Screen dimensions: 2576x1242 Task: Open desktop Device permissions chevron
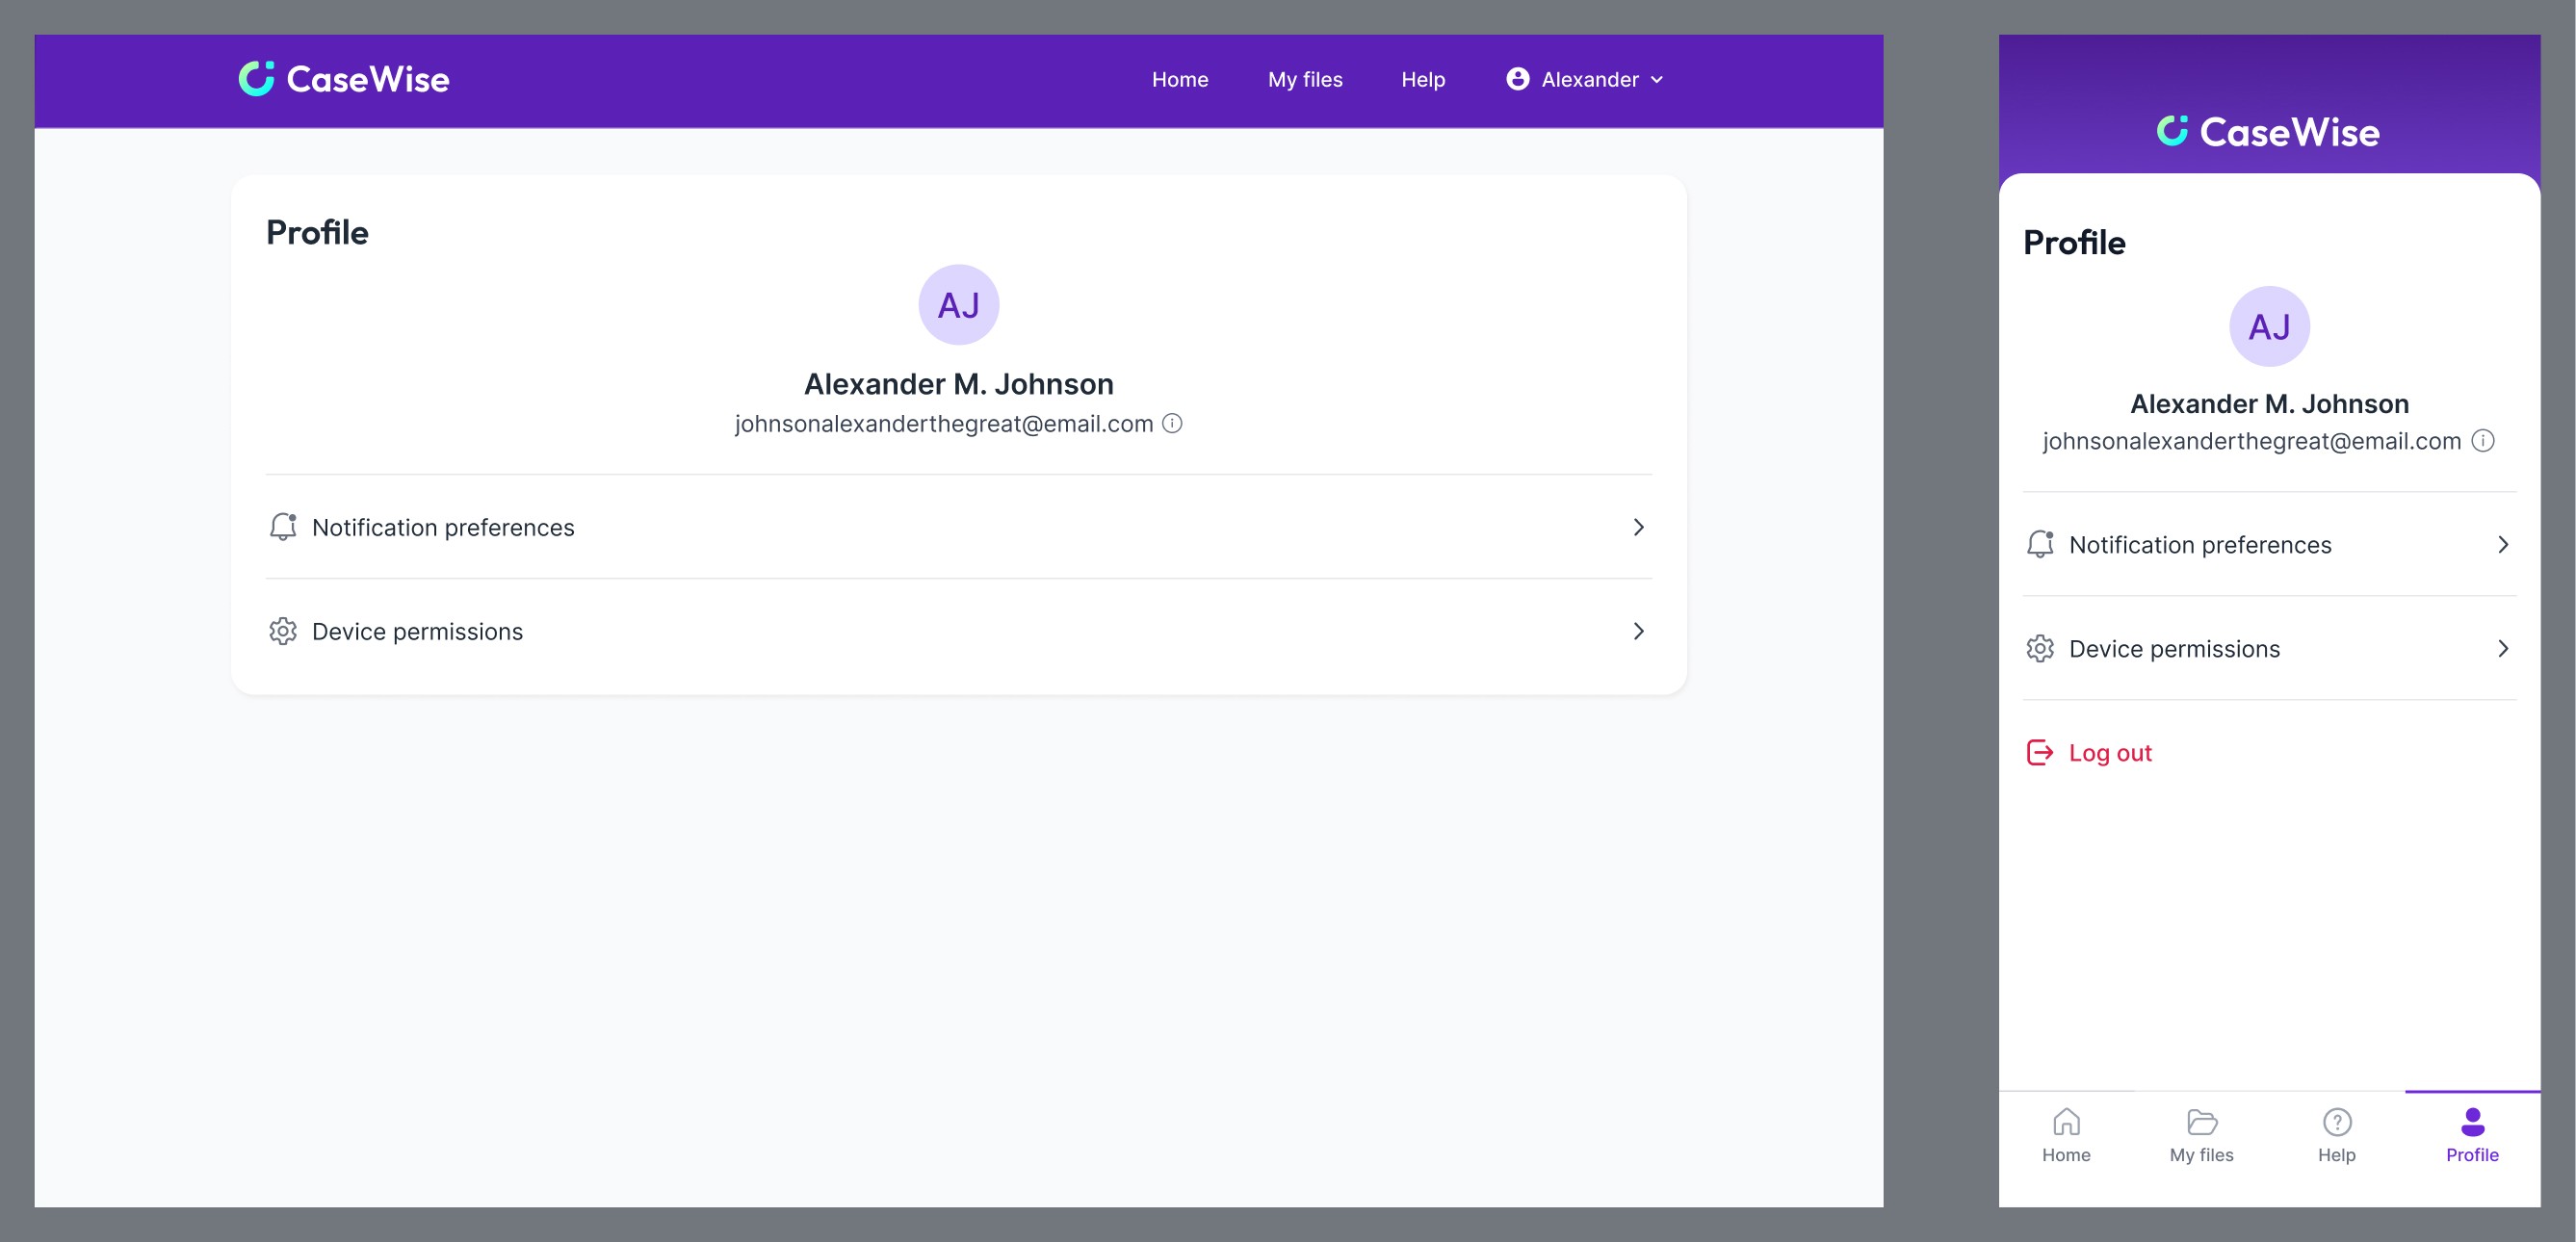pos(1638,631)
